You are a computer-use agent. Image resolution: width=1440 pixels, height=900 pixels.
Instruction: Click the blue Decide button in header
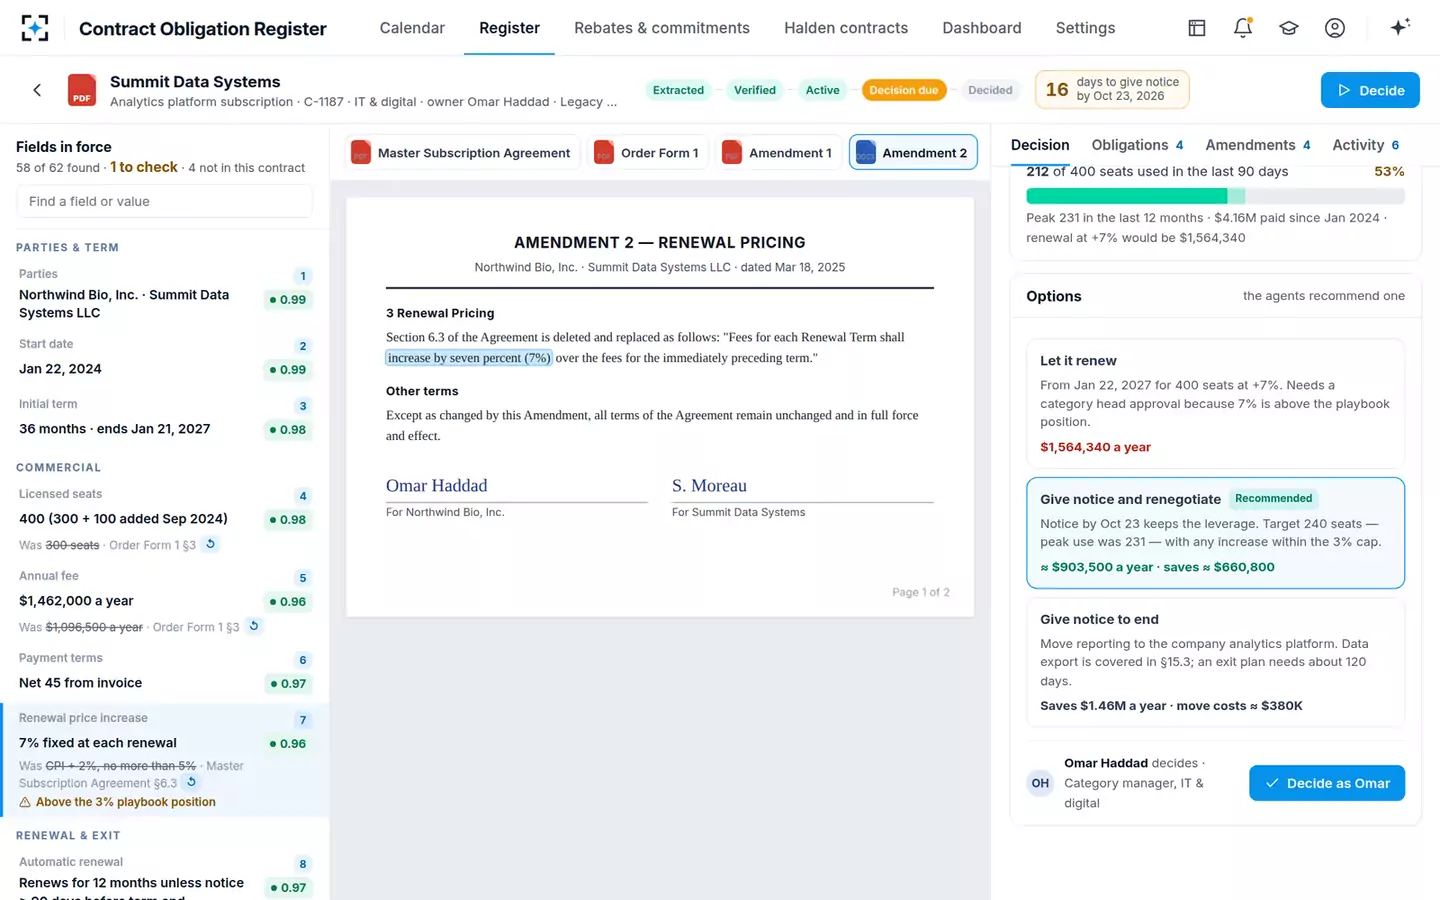pyautogui.click(x=1370, y=90)
